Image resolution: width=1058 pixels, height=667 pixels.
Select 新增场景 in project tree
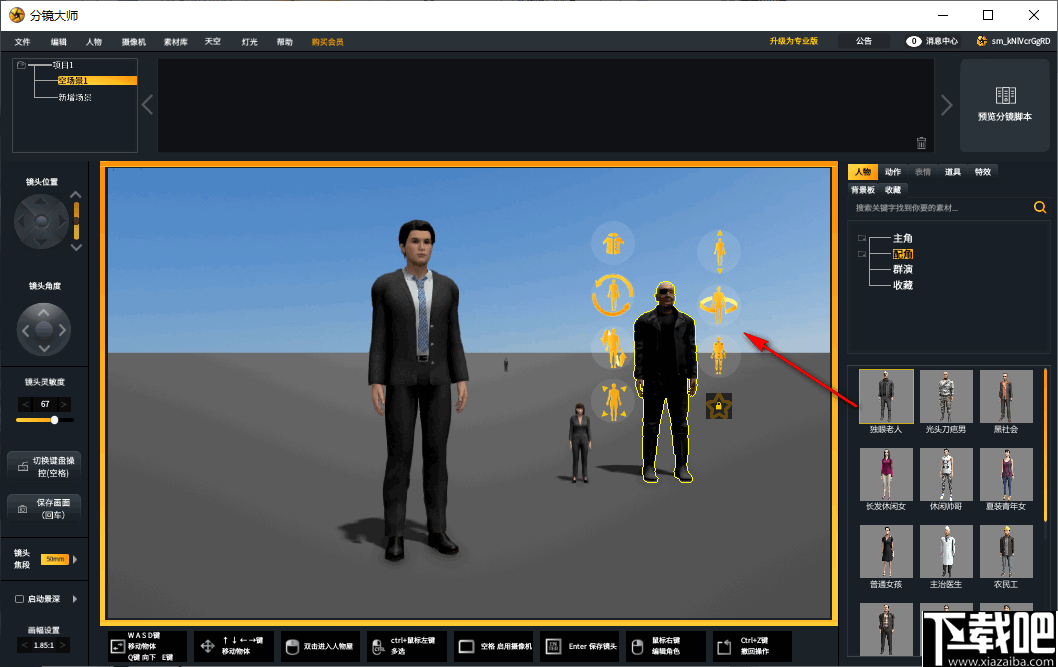pos(75,98)
